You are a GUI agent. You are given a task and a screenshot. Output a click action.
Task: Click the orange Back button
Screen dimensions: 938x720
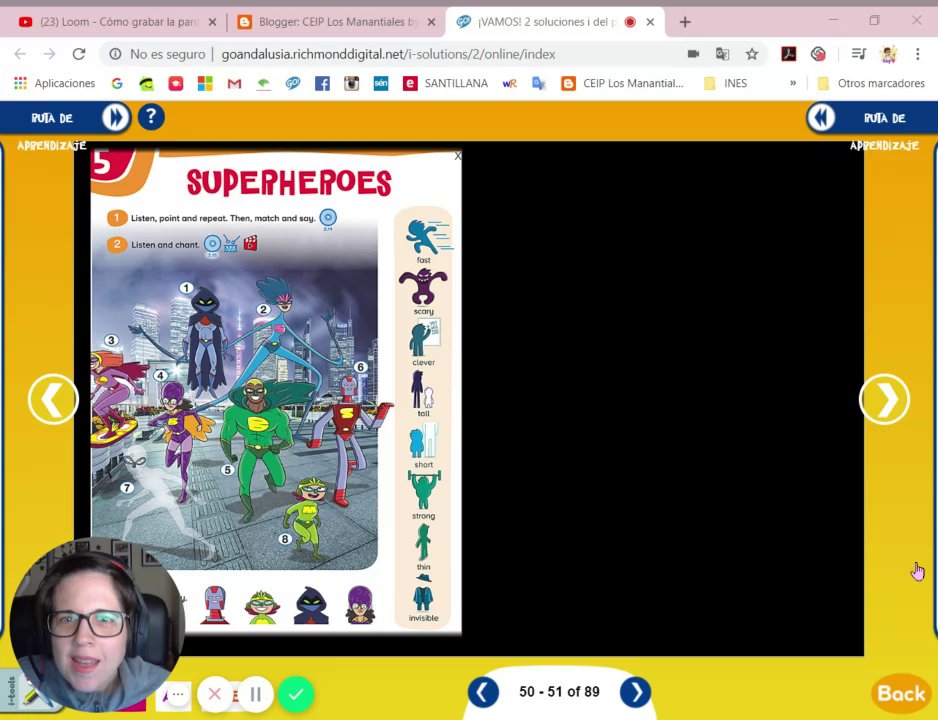[901, 694]
